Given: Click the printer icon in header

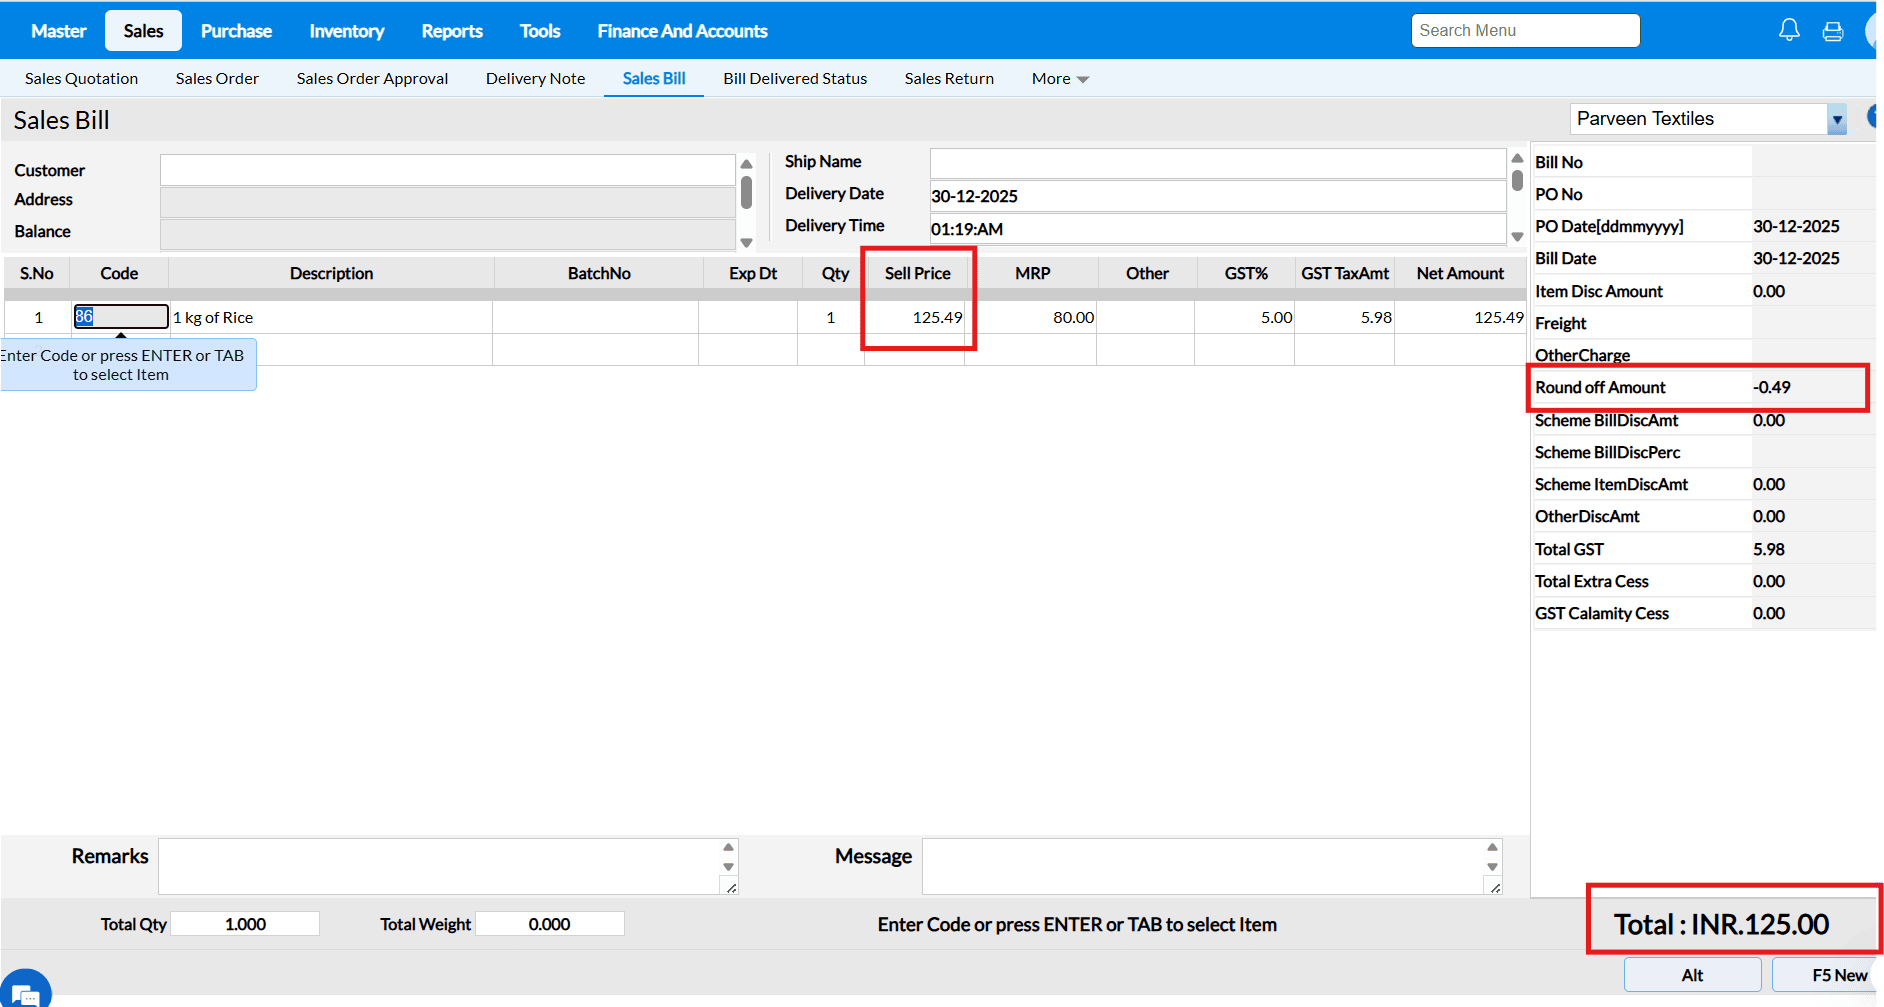Looking at the screenshot, I should [x=1832, y=32].
